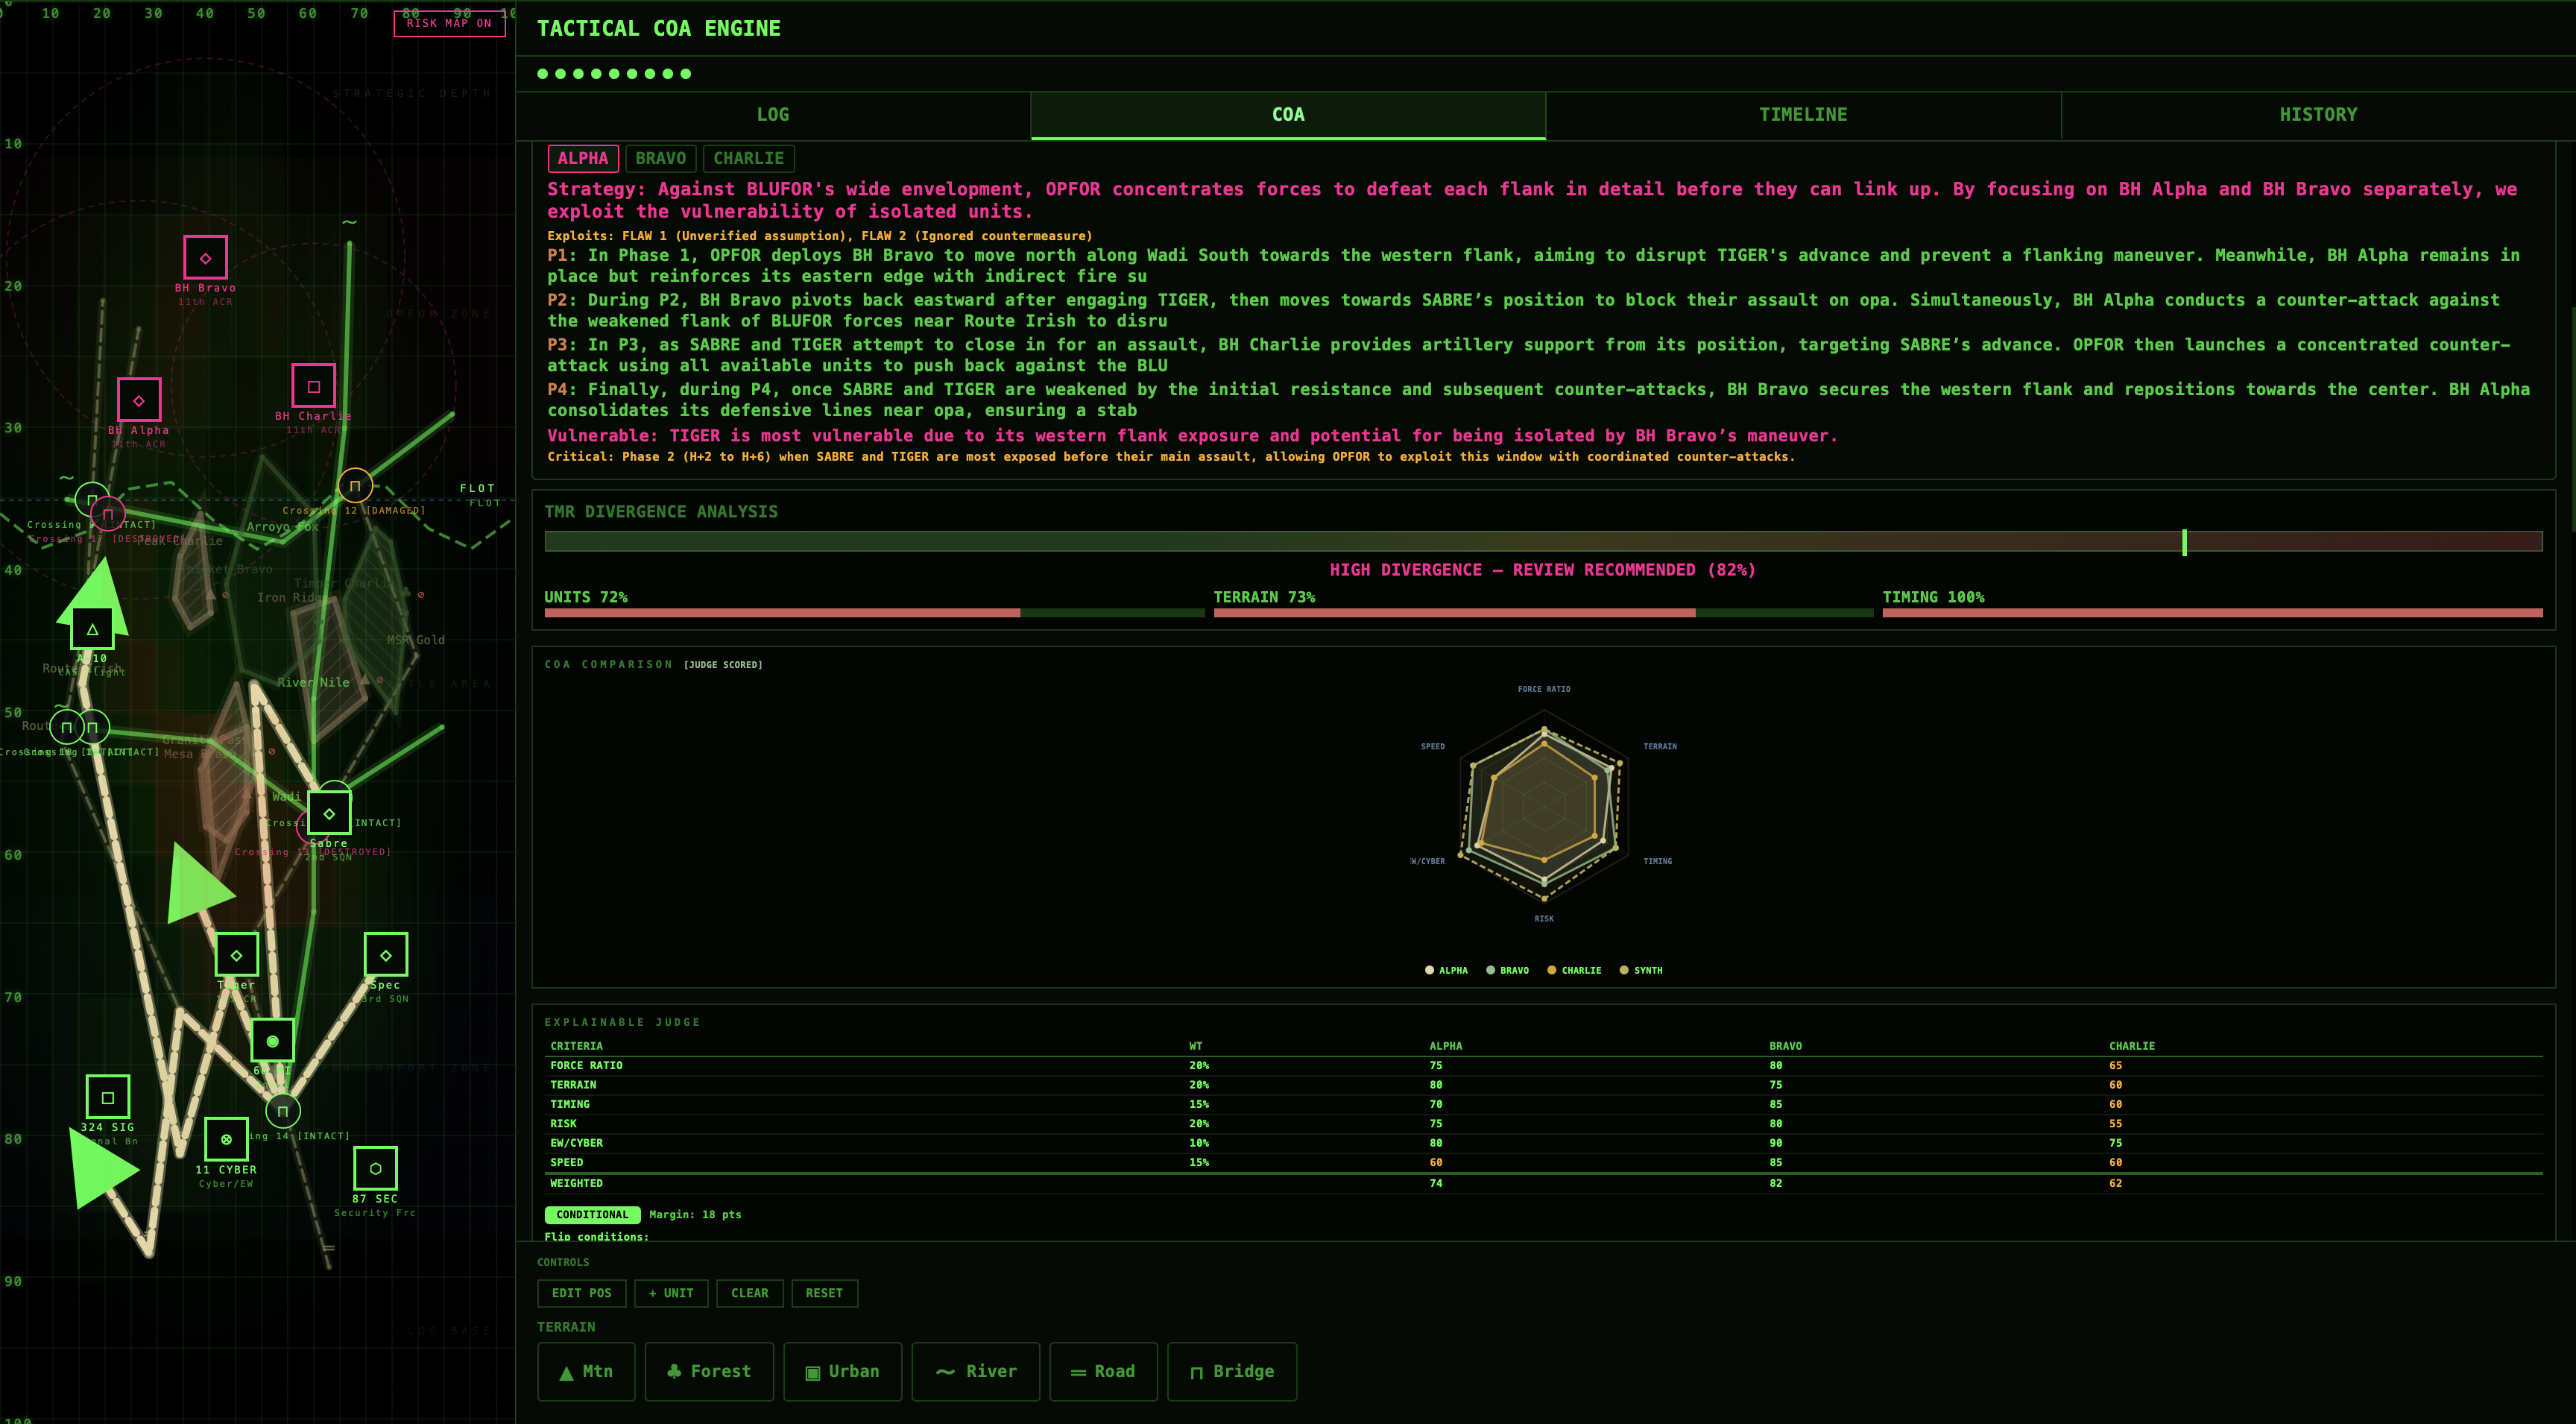The image size is (2576, 1424).
Task: Click the 324 SIG signal unit icon
Action: click(x=108, y=1097)
